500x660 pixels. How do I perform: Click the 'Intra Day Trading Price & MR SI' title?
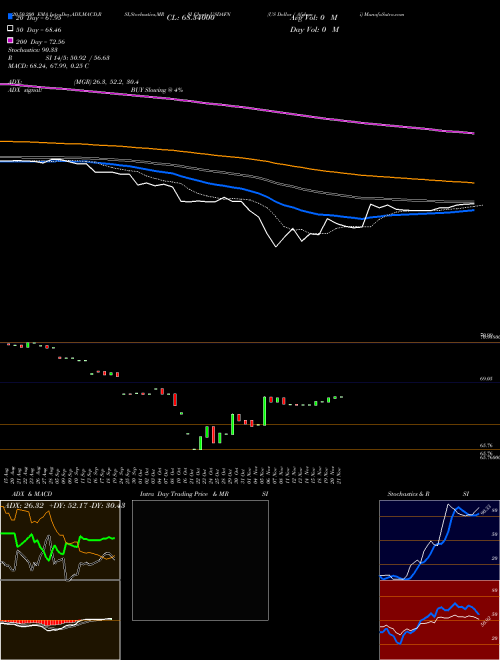coord(204,494)
